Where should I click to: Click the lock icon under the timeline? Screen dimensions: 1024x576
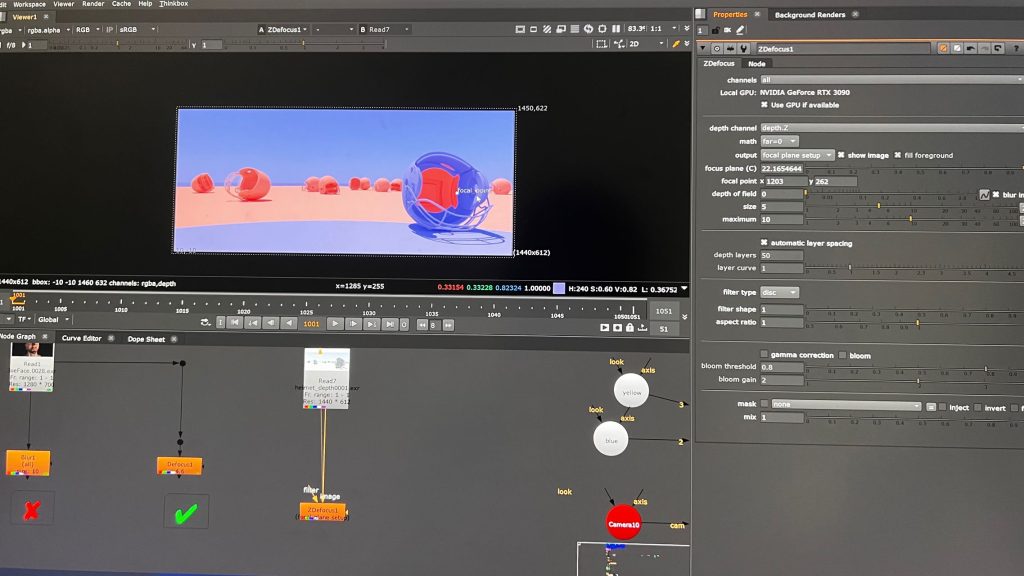point(630,327)
